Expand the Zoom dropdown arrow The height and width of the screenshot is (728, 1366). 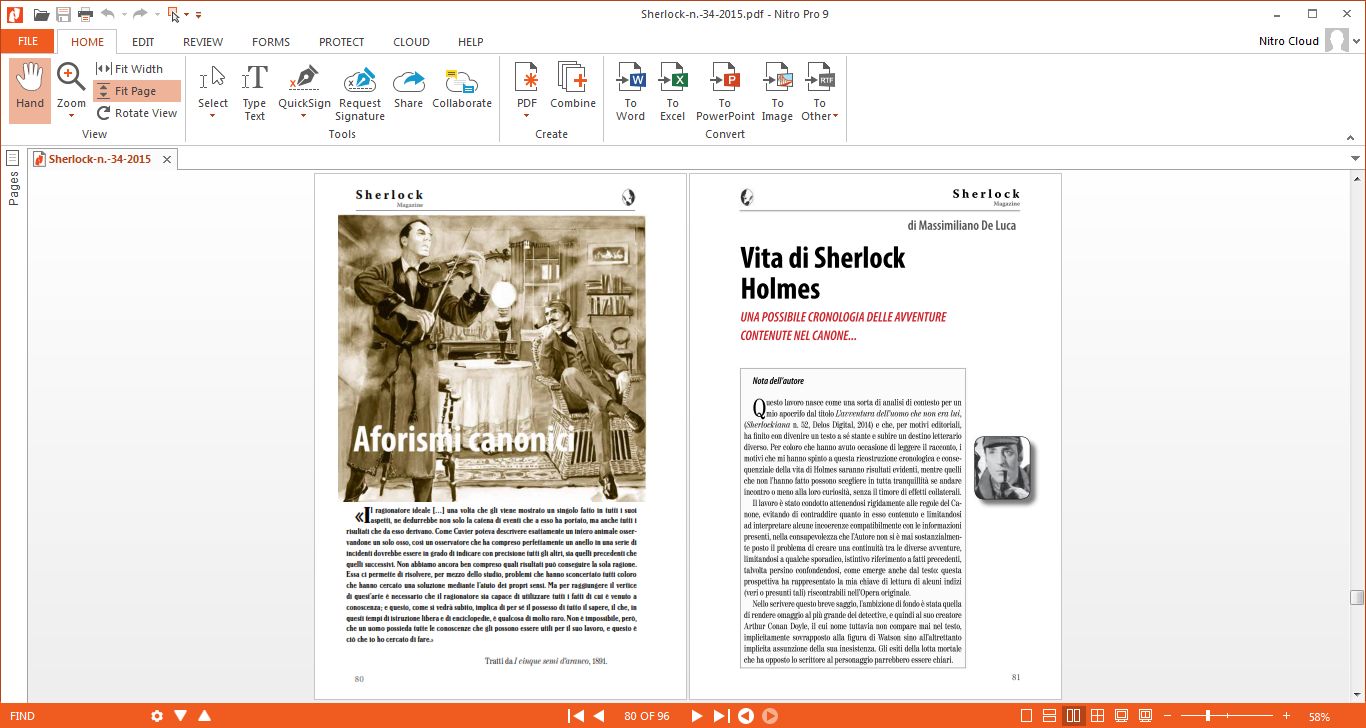click(71, 116)
